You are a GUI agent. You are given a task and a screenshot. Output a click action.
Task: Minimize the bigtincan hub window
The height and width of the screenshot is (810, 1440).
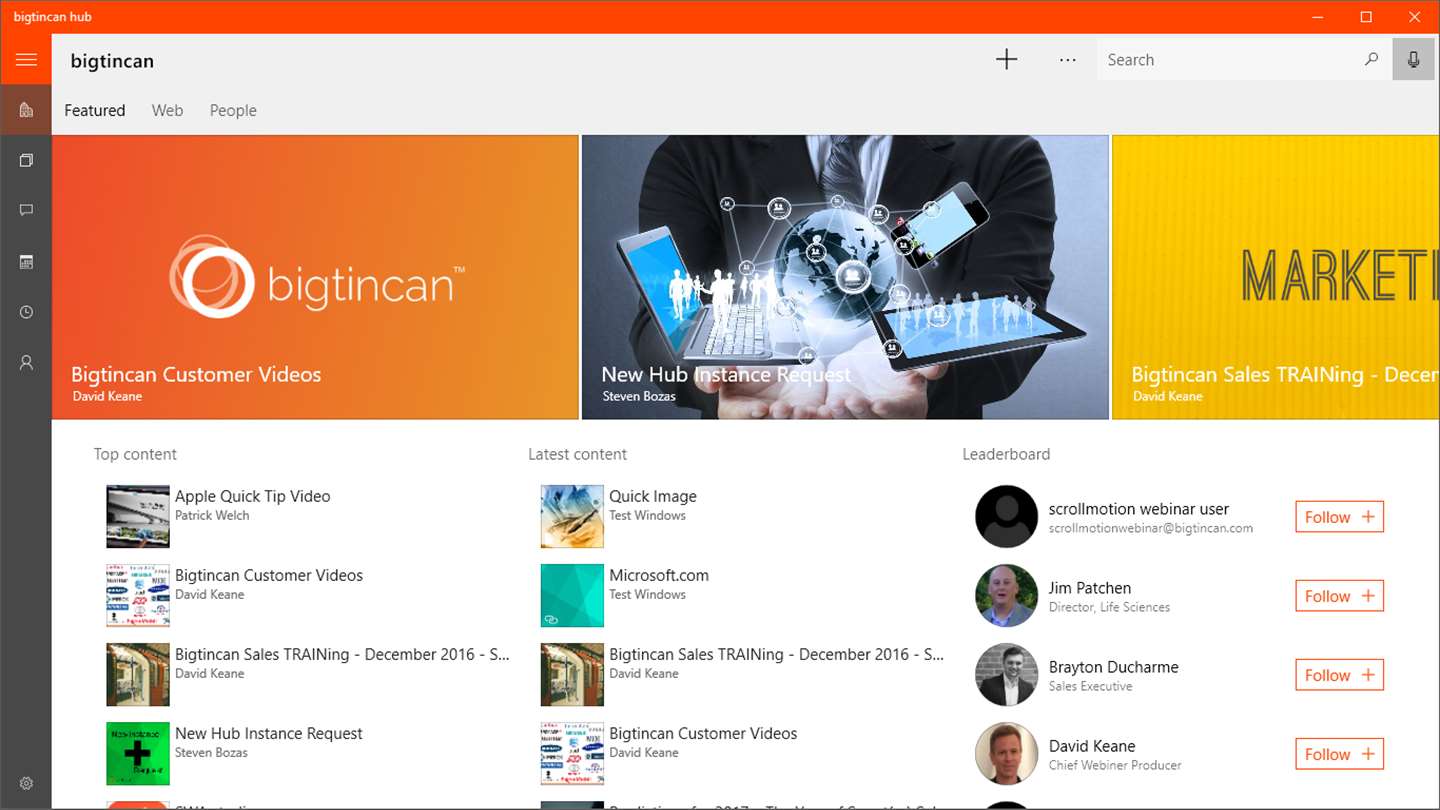[1318, 17]
